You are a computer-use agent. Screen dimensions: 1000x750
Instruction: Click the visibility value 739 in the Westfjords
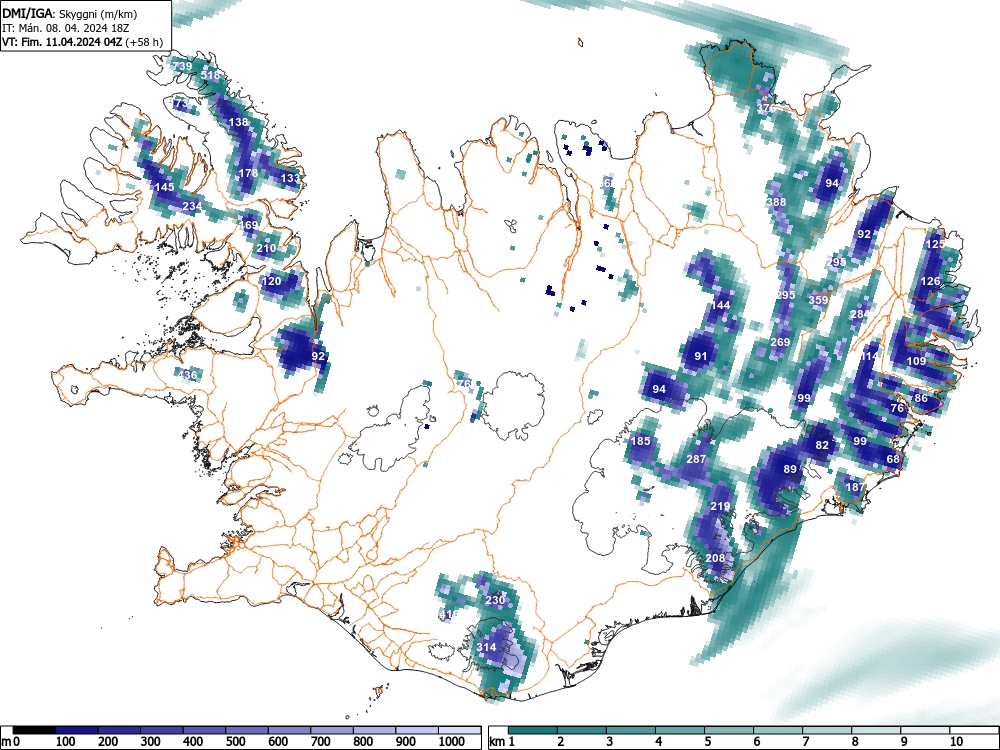182,66
